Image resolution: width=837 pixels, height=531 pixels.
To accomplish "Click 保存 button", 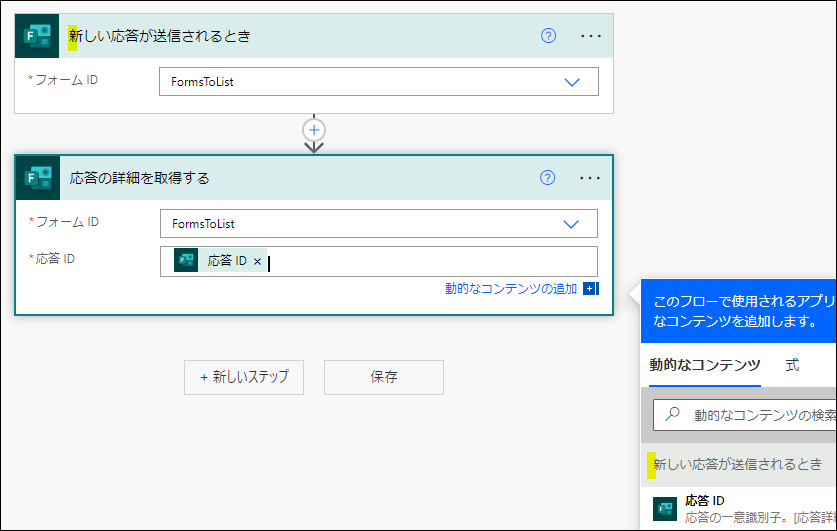I will [384, 377].
